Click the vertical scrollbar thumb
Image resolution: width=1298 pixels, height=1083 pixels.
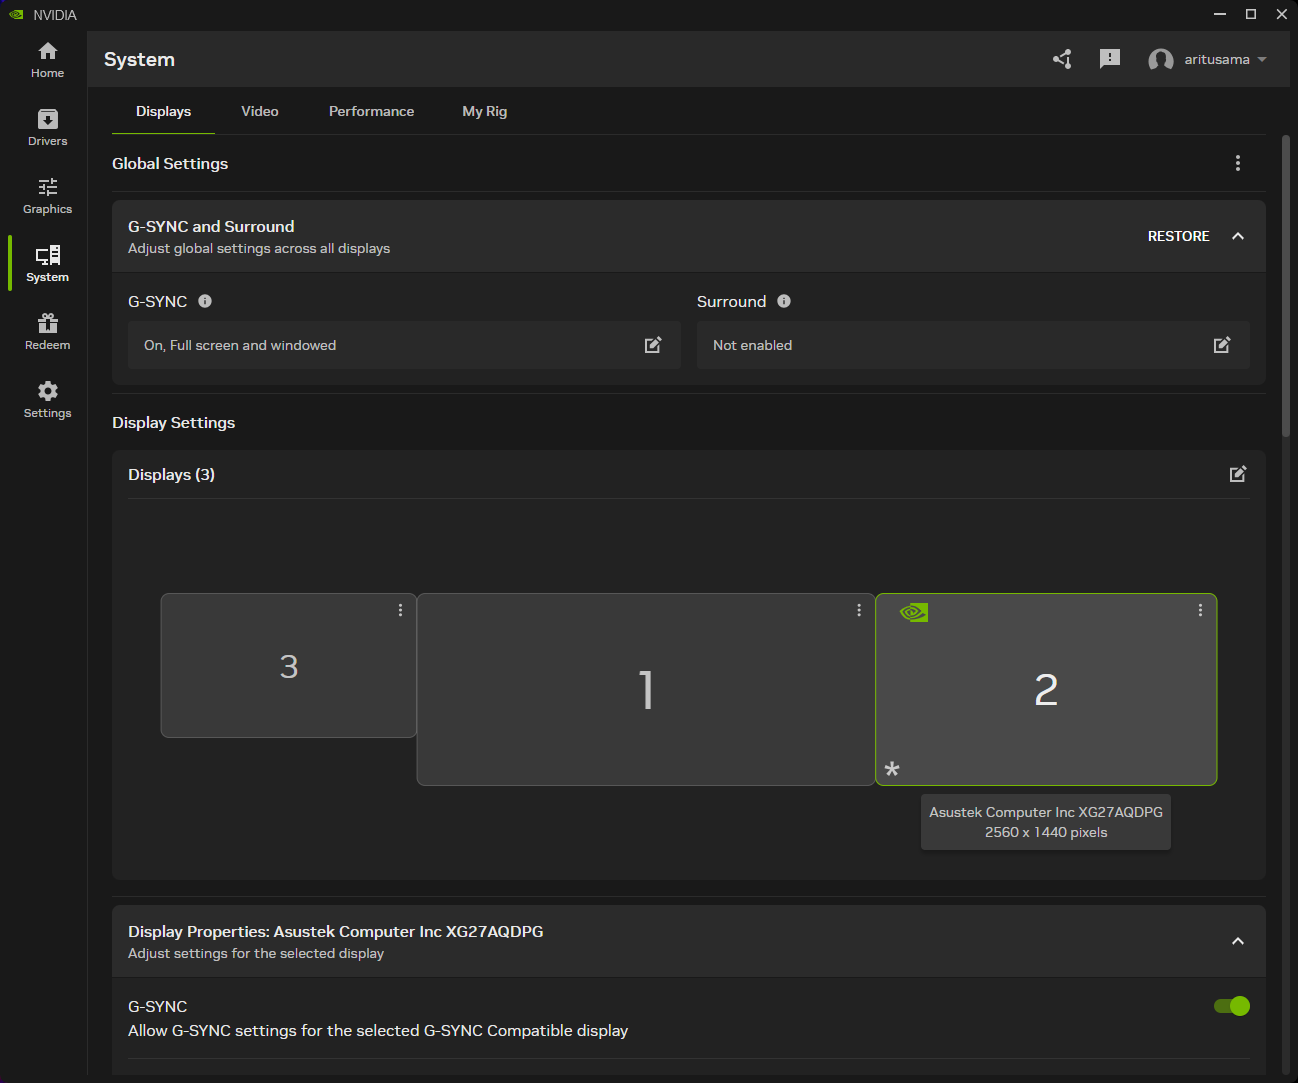[1286, 286]
